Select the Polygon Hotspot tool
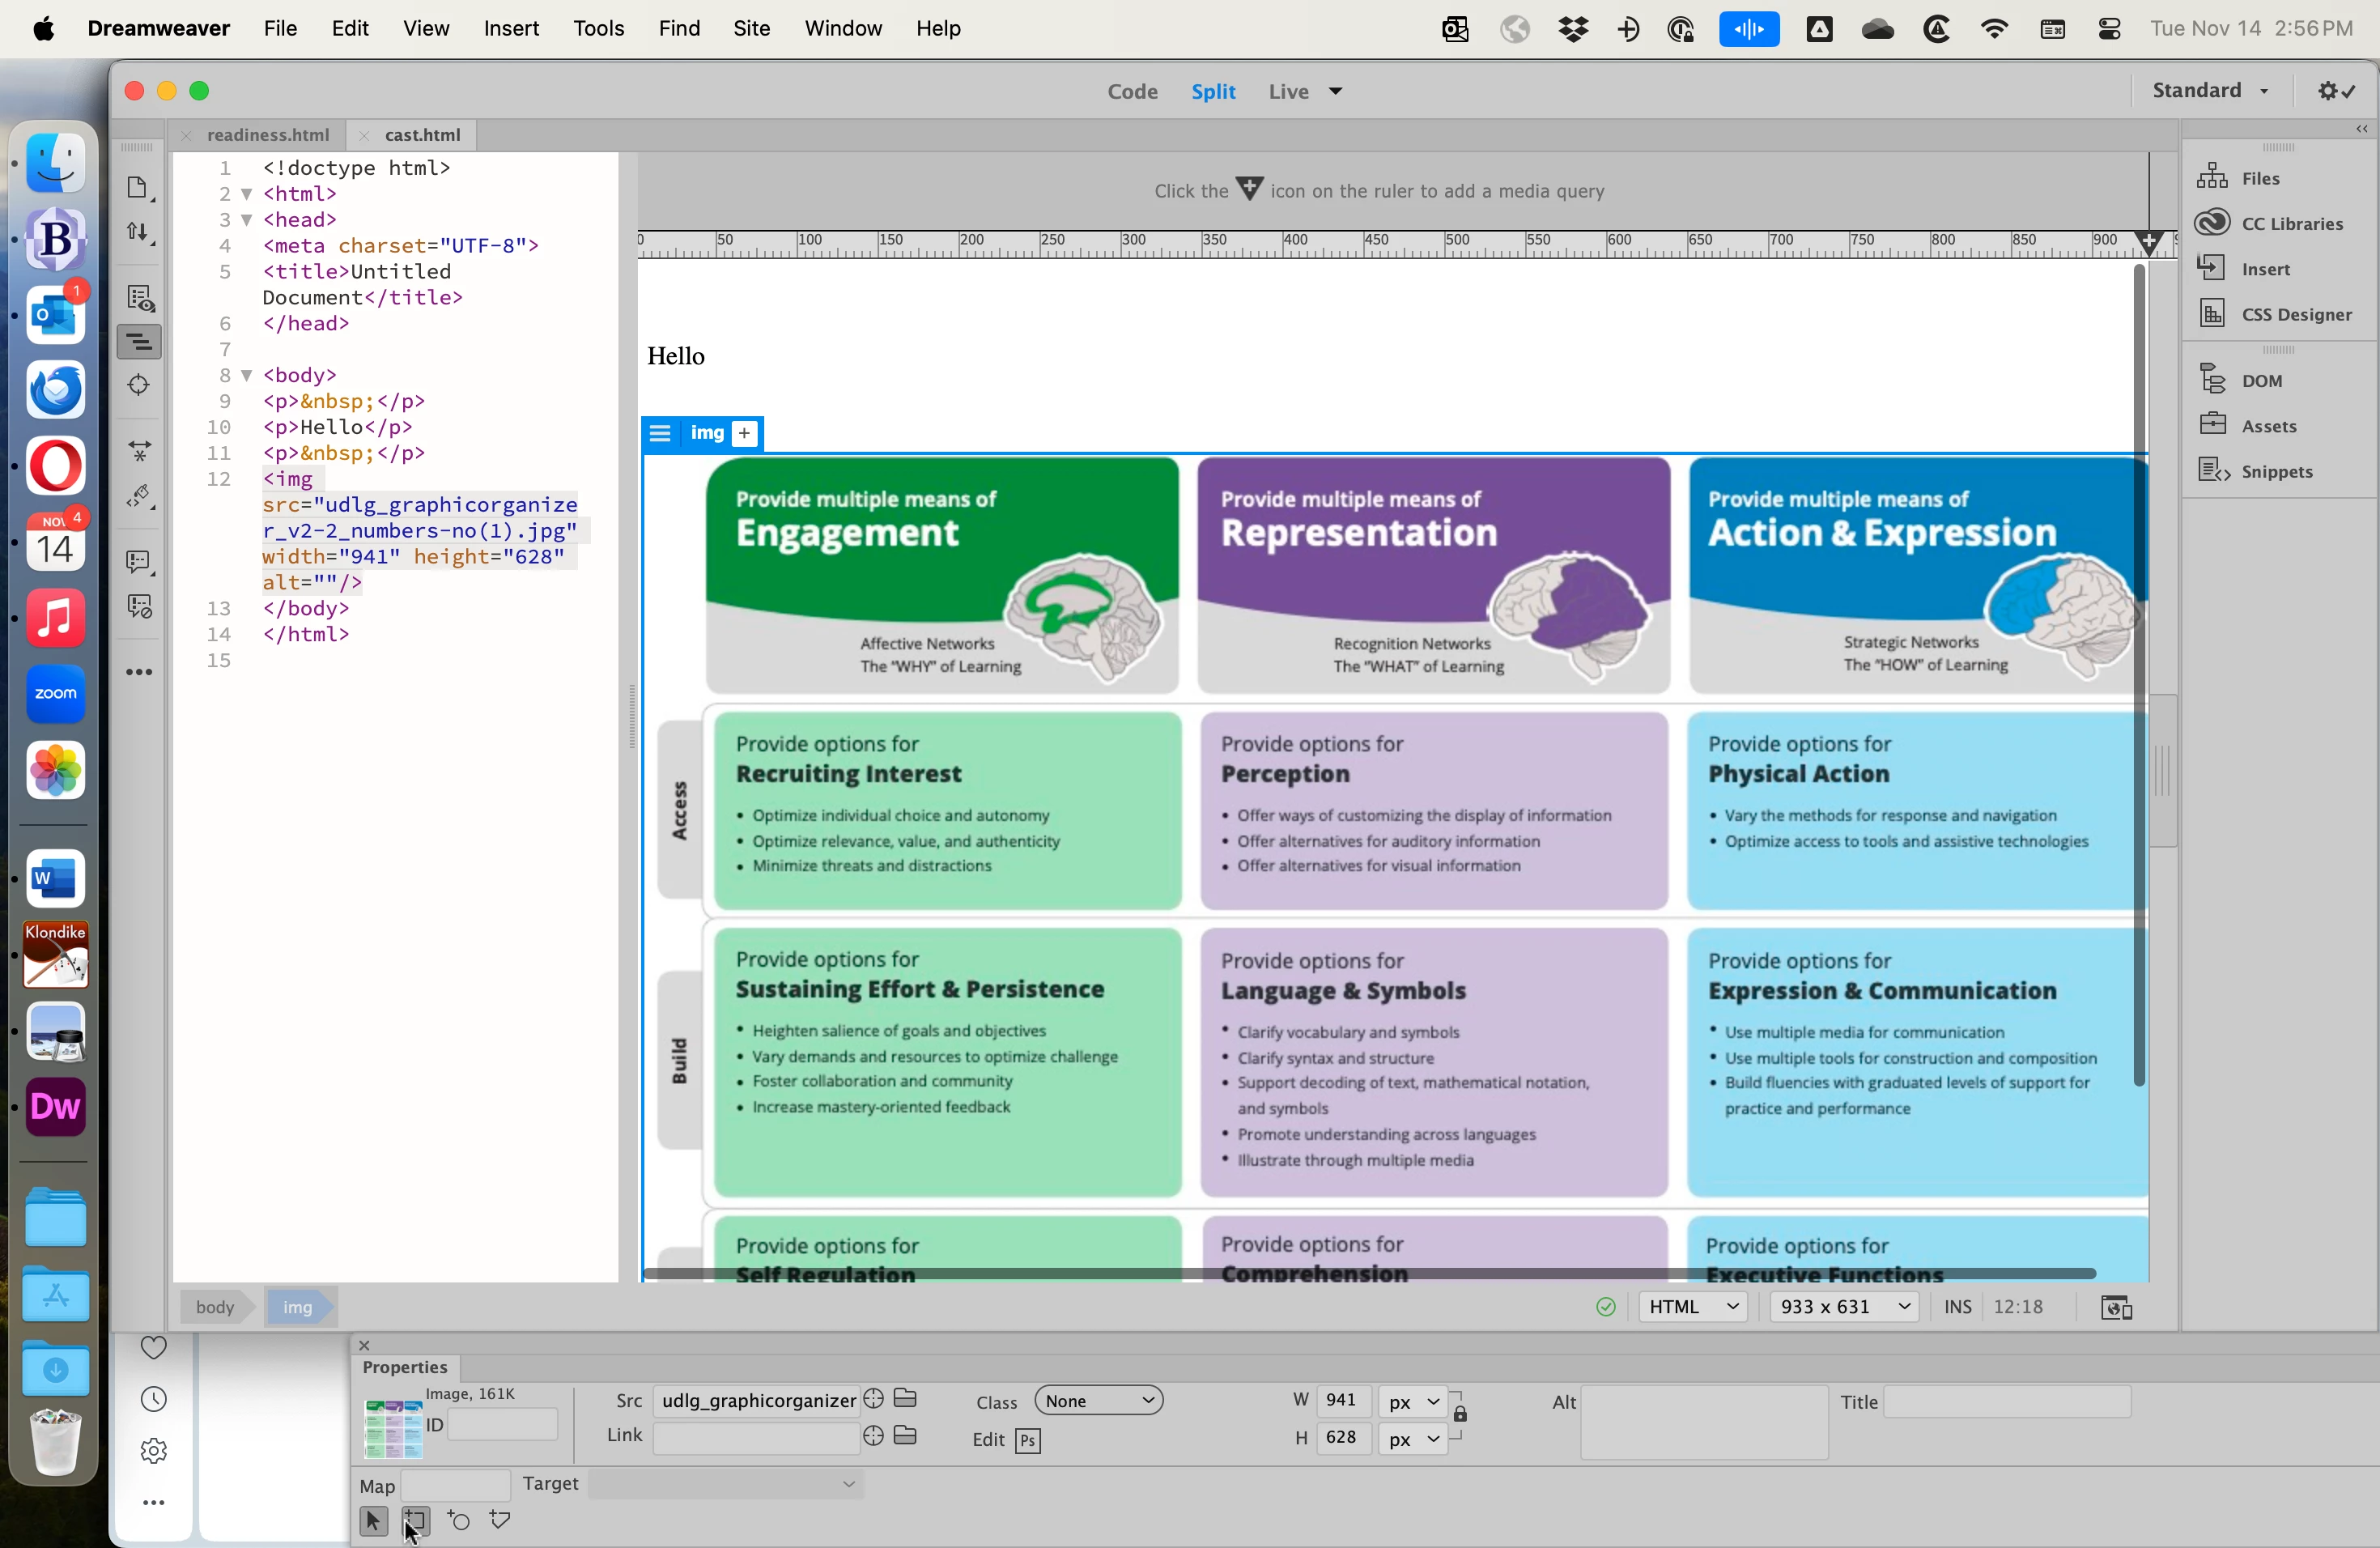Image resolution: width=2380 pixels, height=1548 pixels. point(501,1521)
